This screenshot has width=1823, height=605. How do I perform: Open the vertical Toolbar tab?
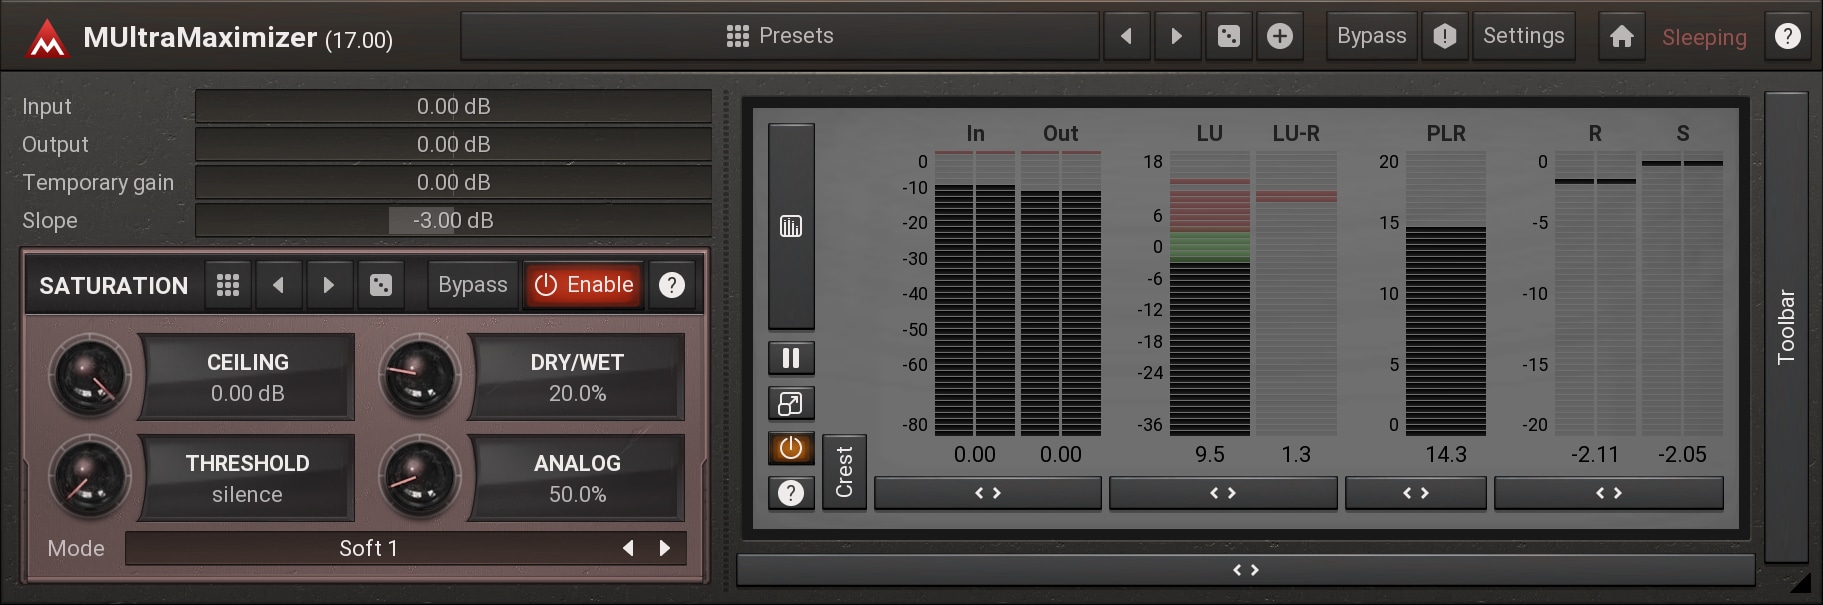[1786, 327]
